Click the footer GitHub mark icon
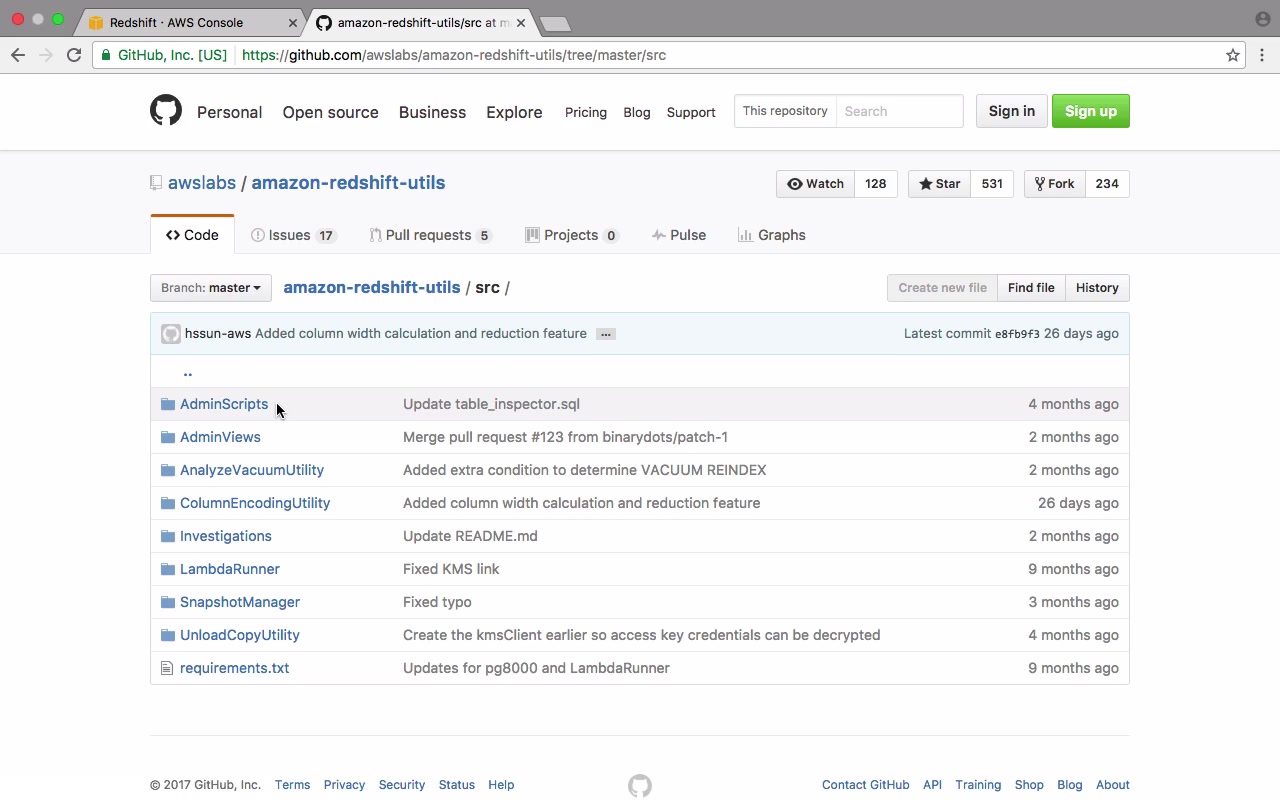The image size is (1280, 800). 640,786
